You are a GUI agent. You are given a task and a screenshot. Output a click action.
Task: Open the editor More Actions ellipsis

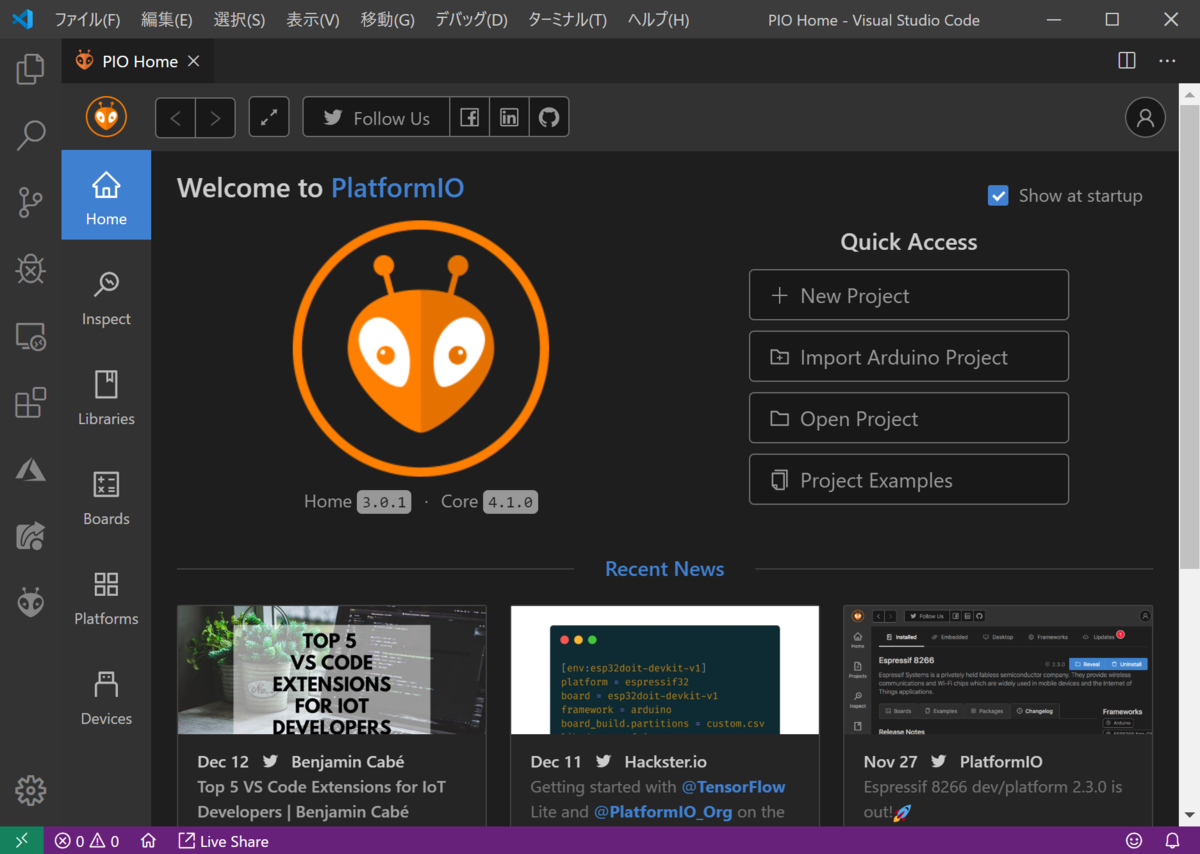(1167, 61)
